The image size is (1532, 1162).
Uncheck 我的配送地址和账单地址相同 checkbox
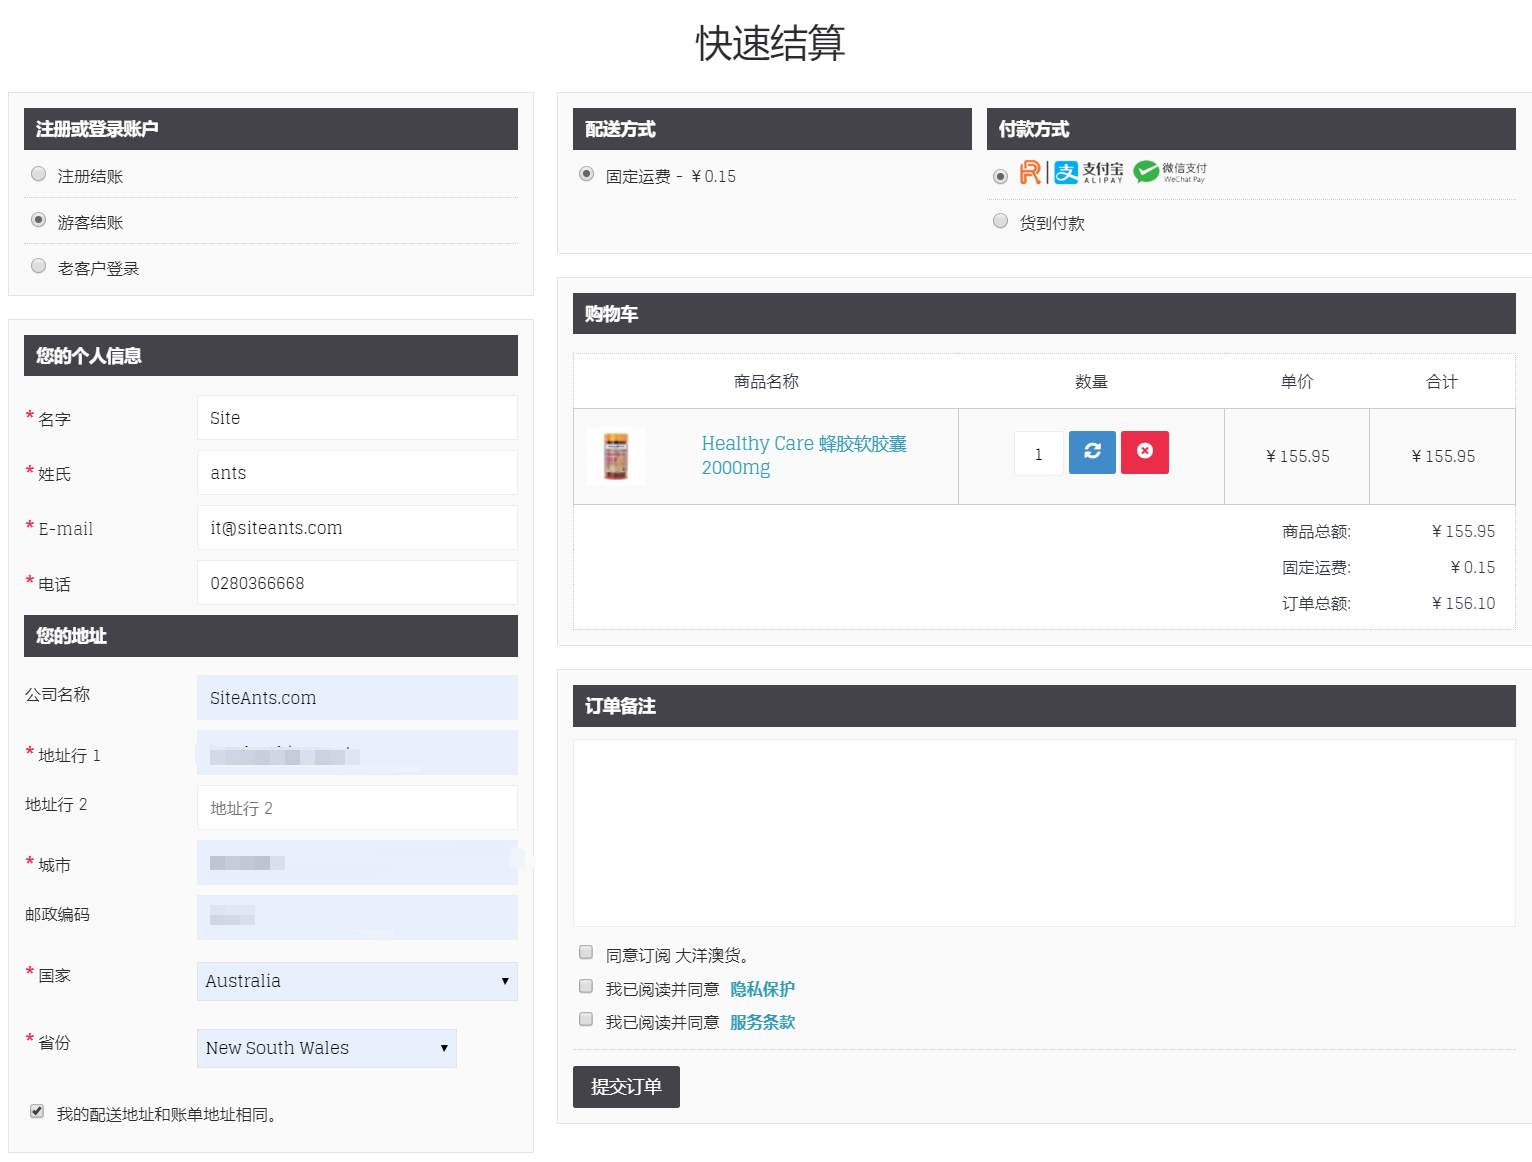37,1111
